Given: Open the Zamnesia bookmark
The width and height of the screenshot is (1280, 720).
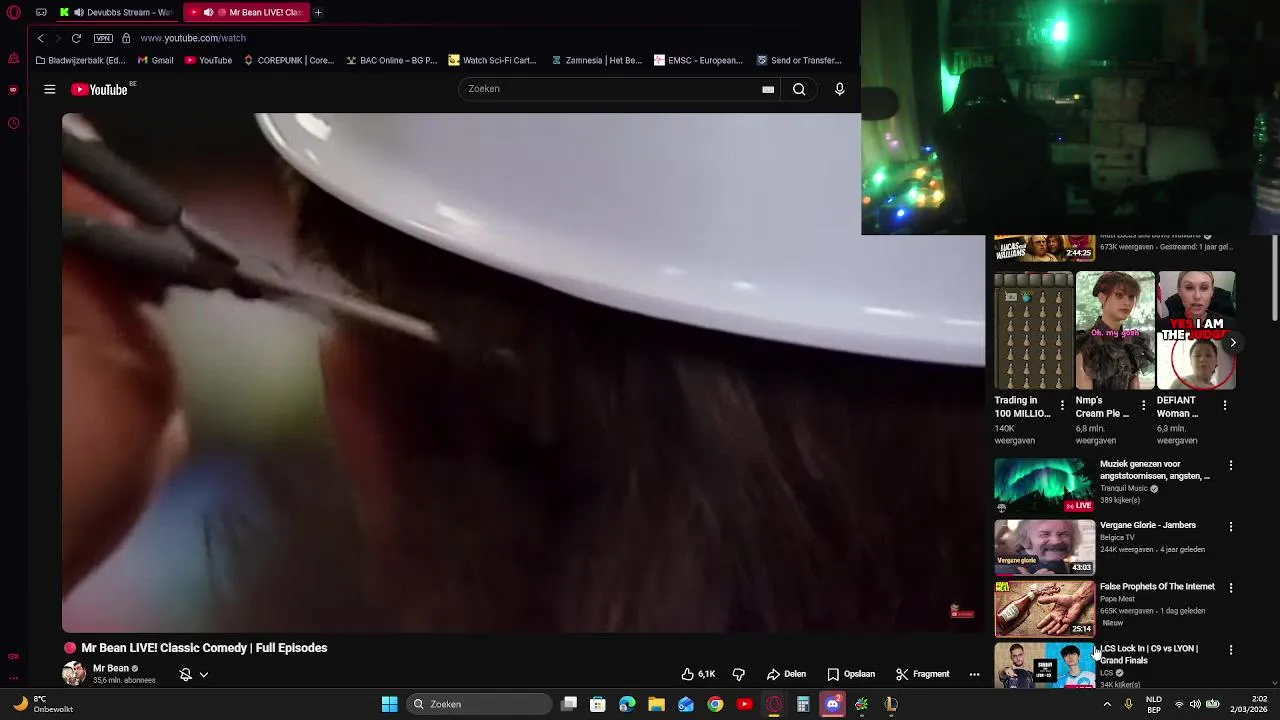Looking at the screenshot, I should click(x=597, y=60).
